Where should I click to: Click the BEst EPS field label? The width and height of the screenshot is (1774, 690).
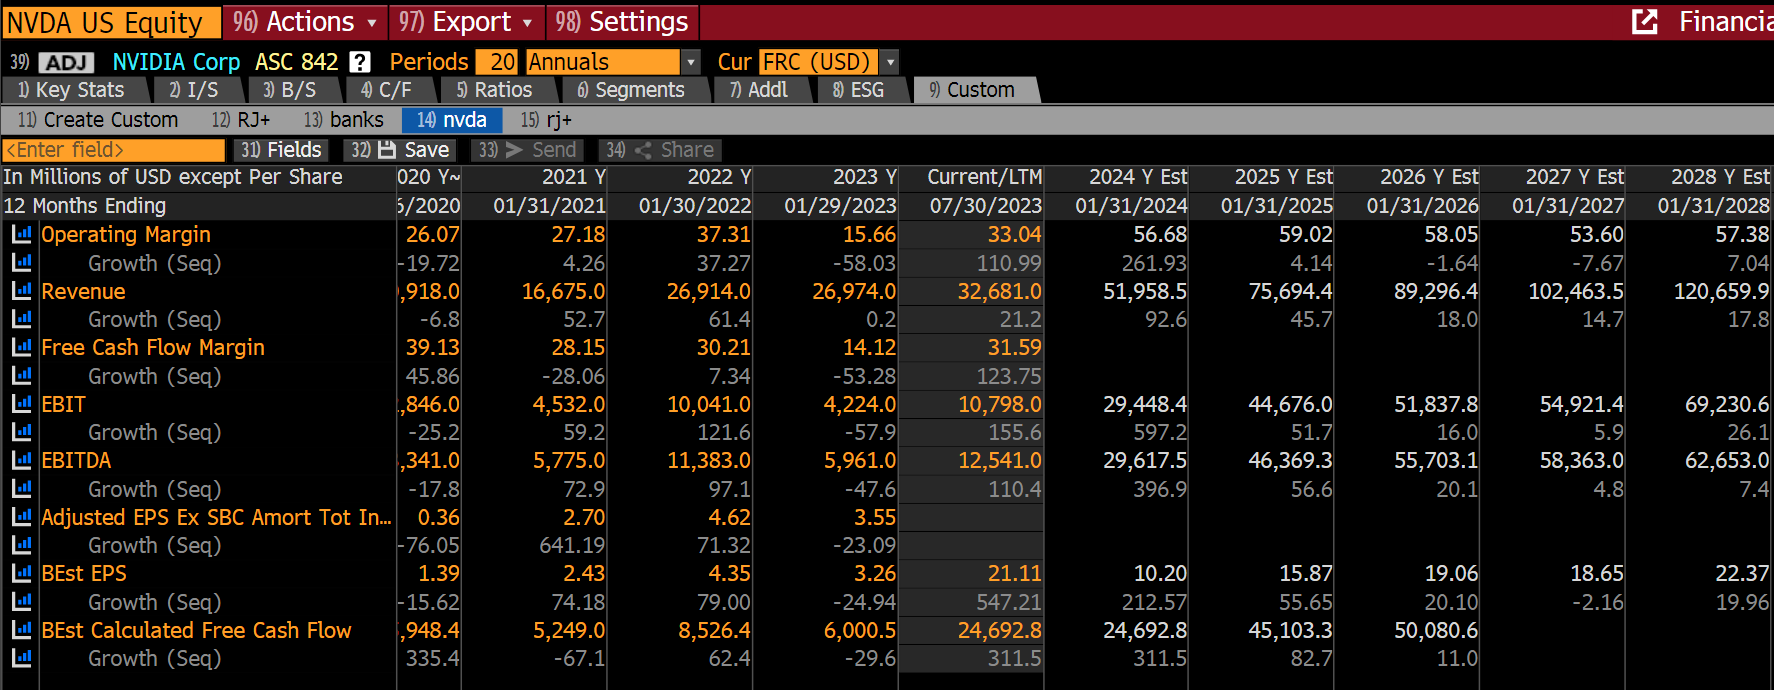coord(84,573)
